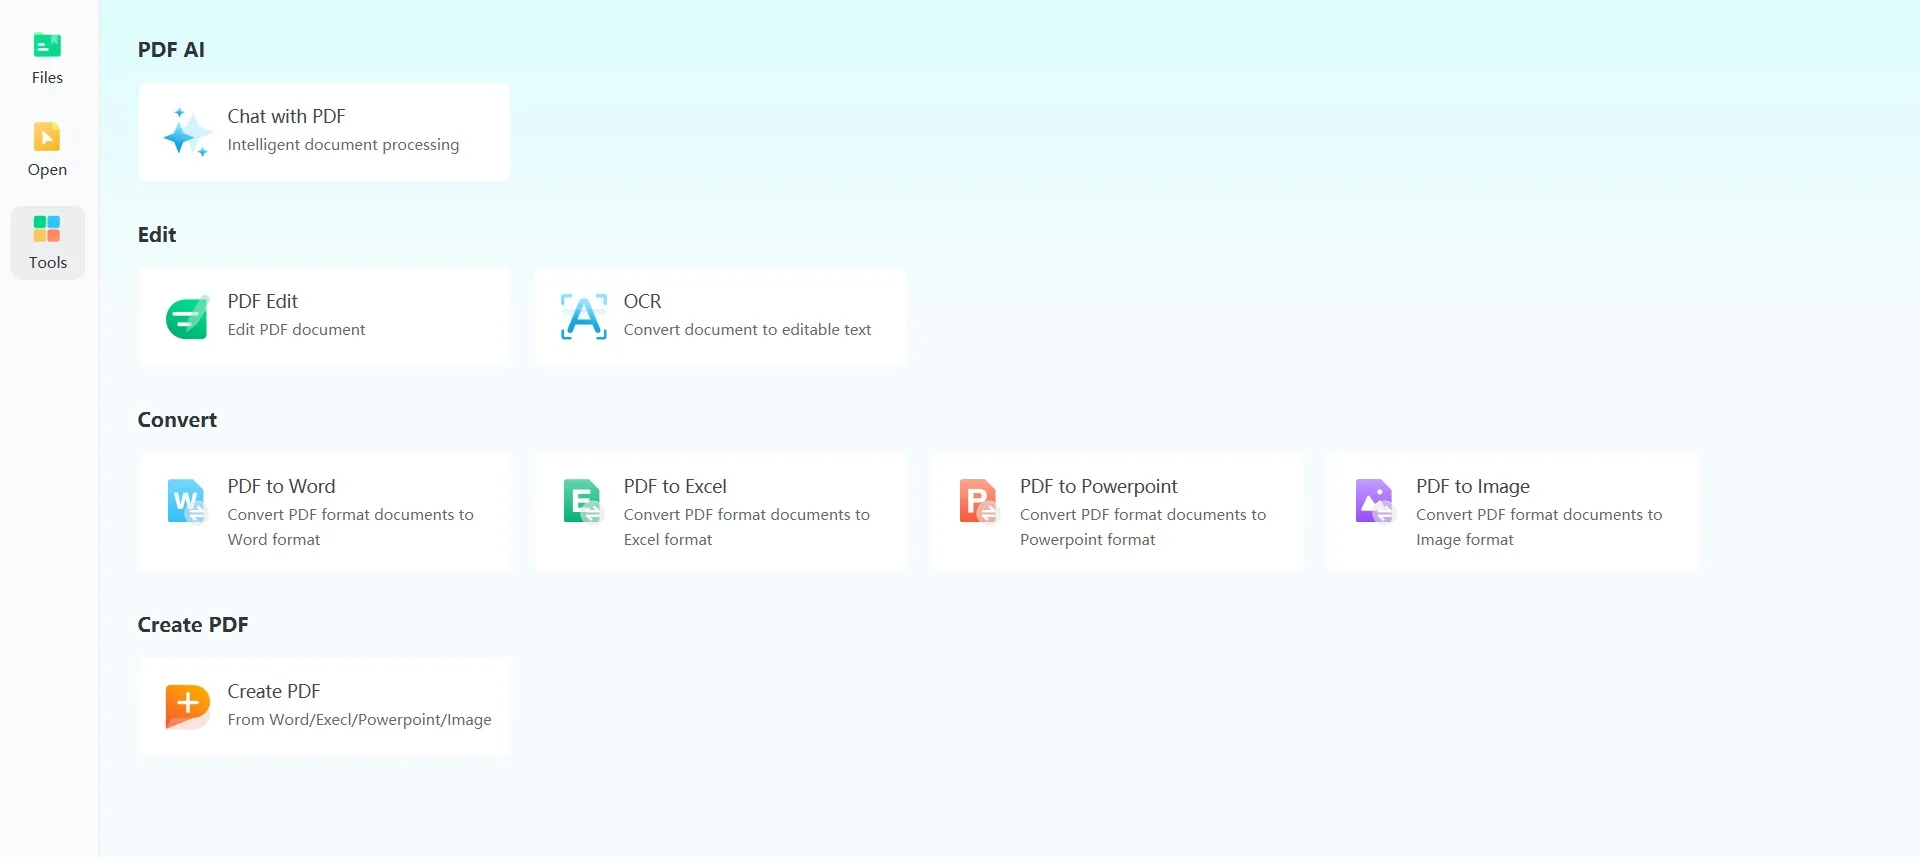The image size is (1920, 857).
Task: Click 'Edit PDF document' description
Action: (x=296, y=330)
